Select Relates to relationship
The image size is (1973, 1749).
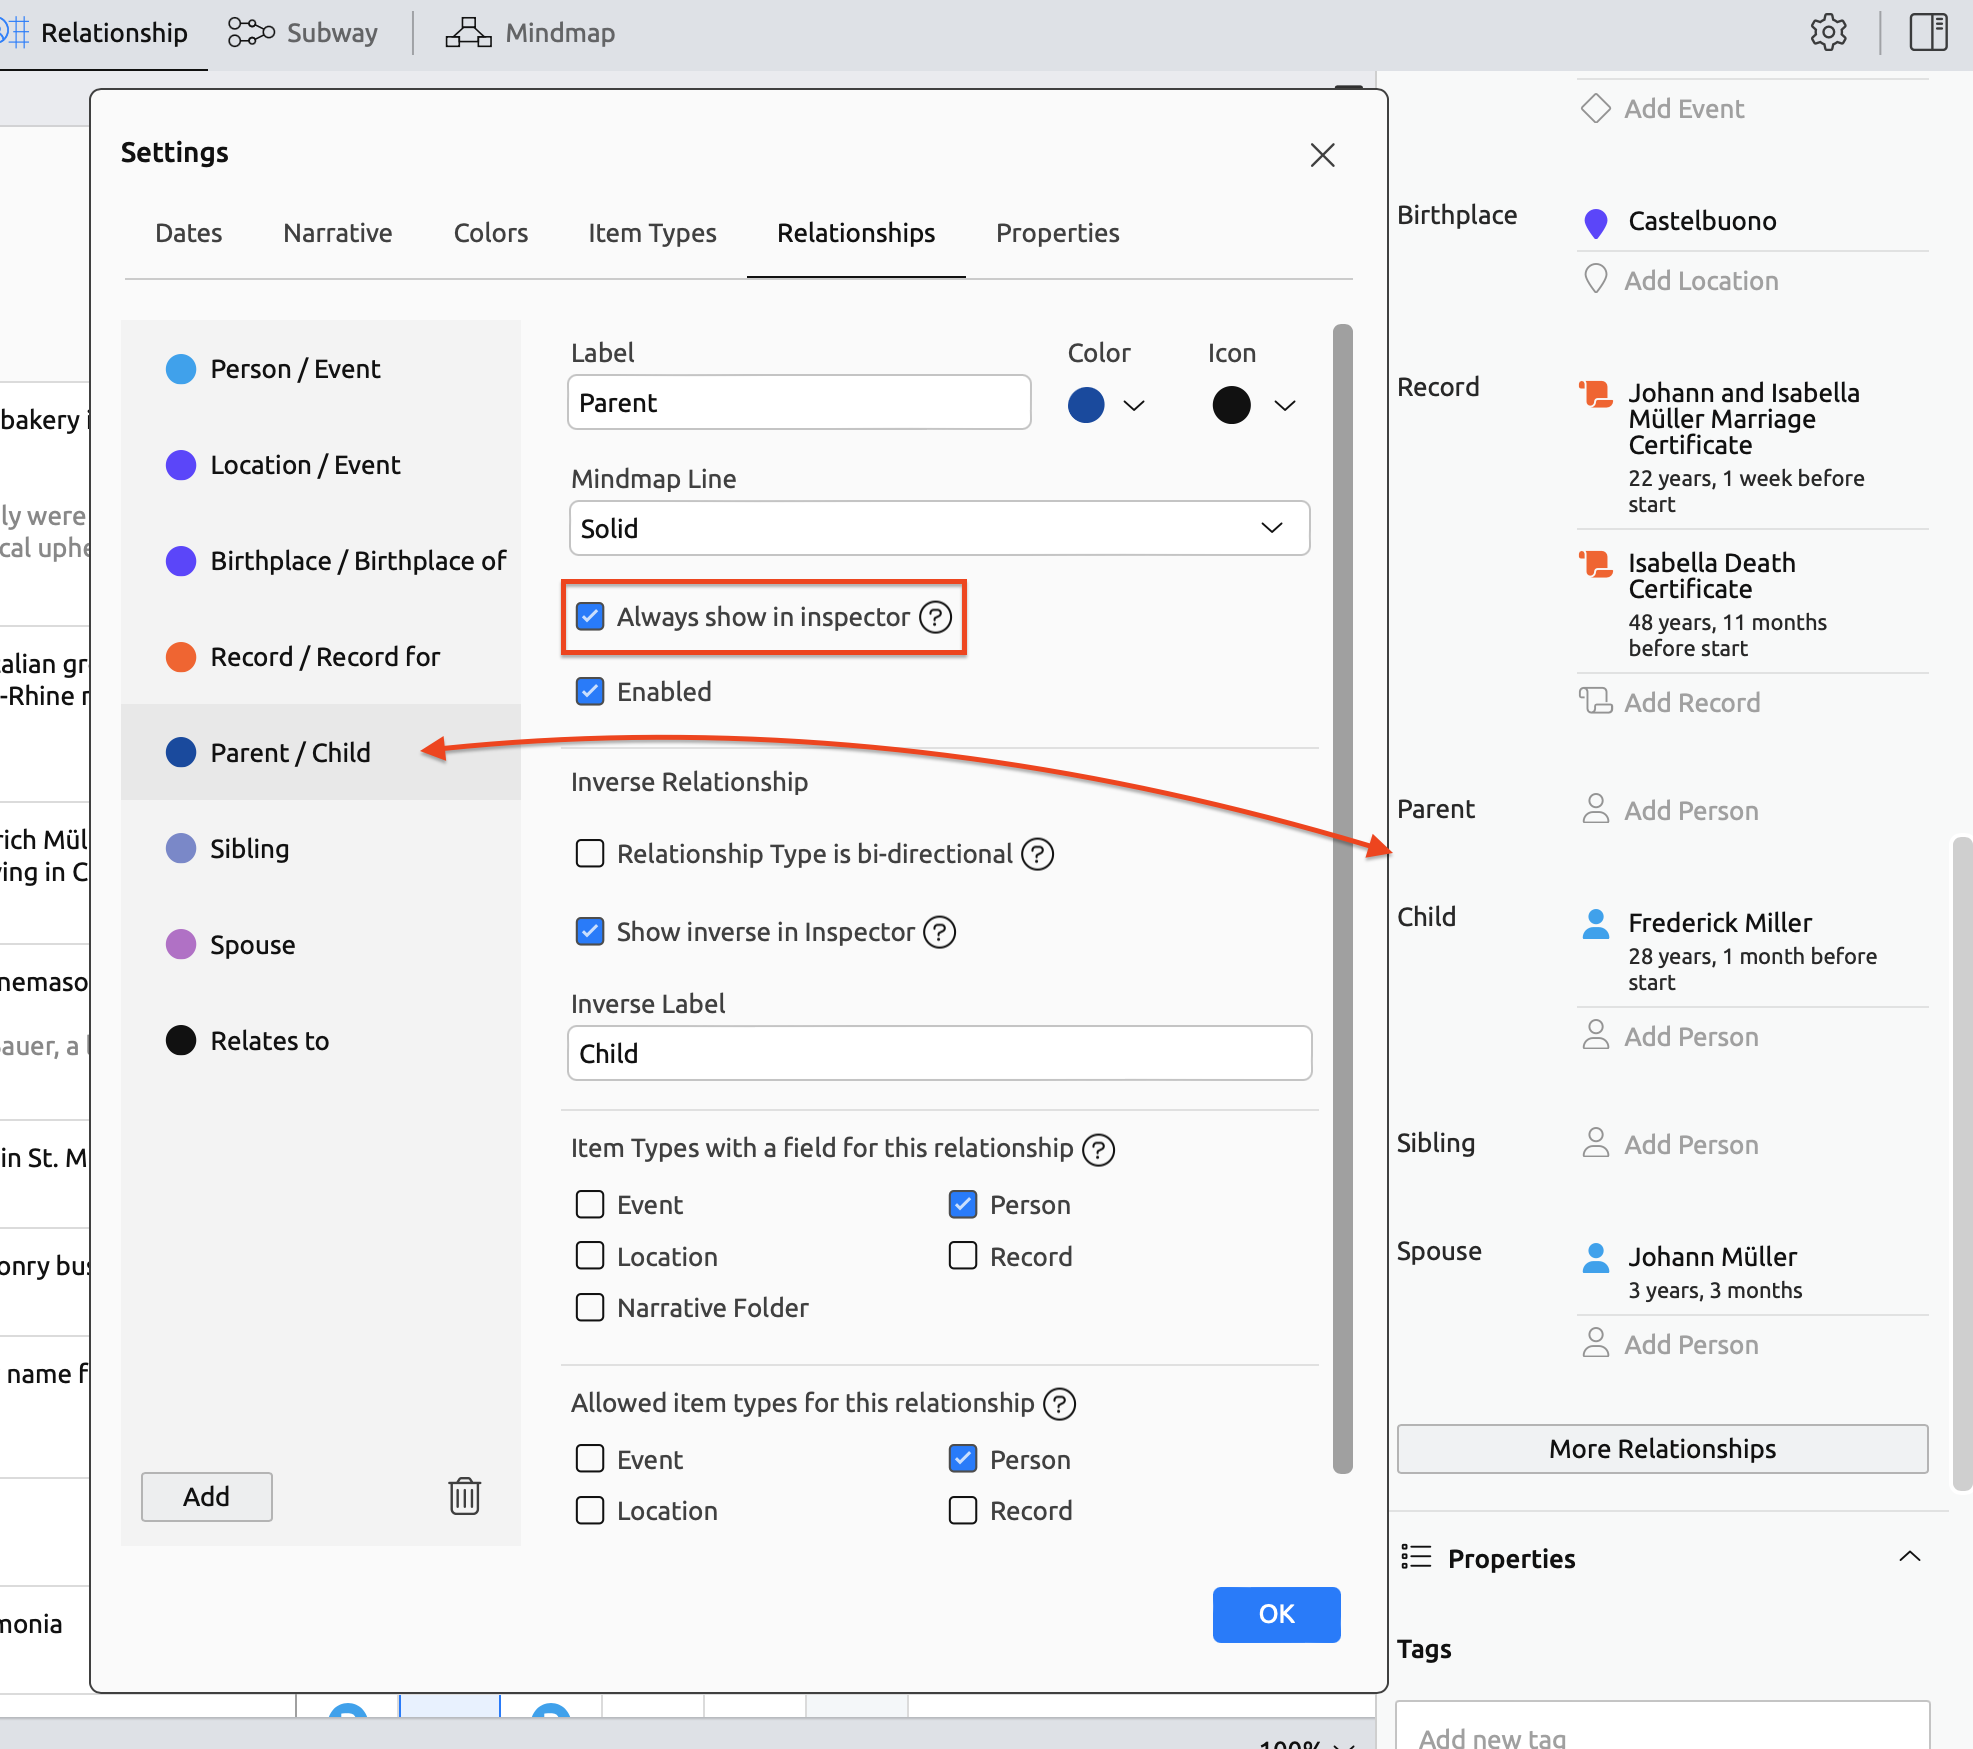(x=321, y=1040)
